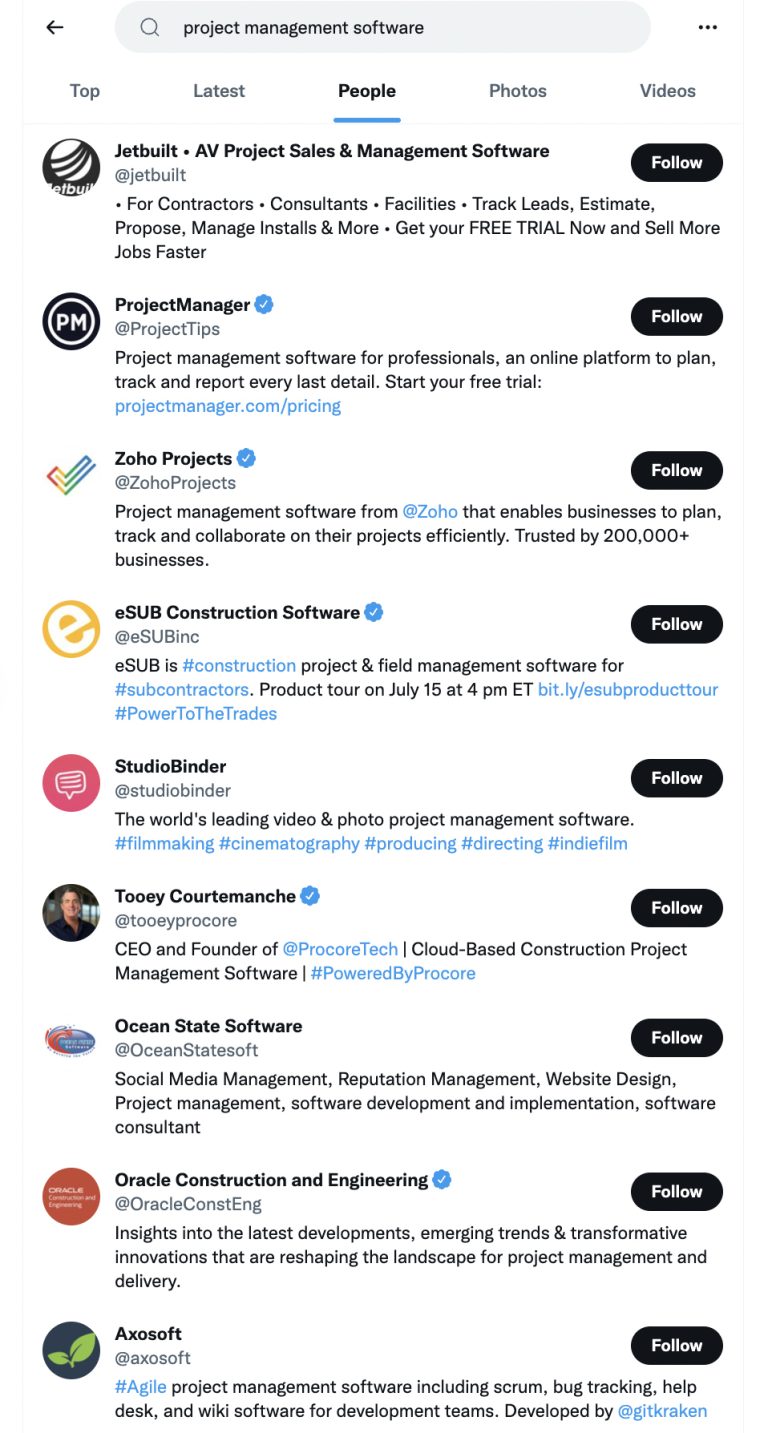Click the back arrow to leave search
Image resolution: width=768 pixels, height=1433 pixels.
coord(55,27)
